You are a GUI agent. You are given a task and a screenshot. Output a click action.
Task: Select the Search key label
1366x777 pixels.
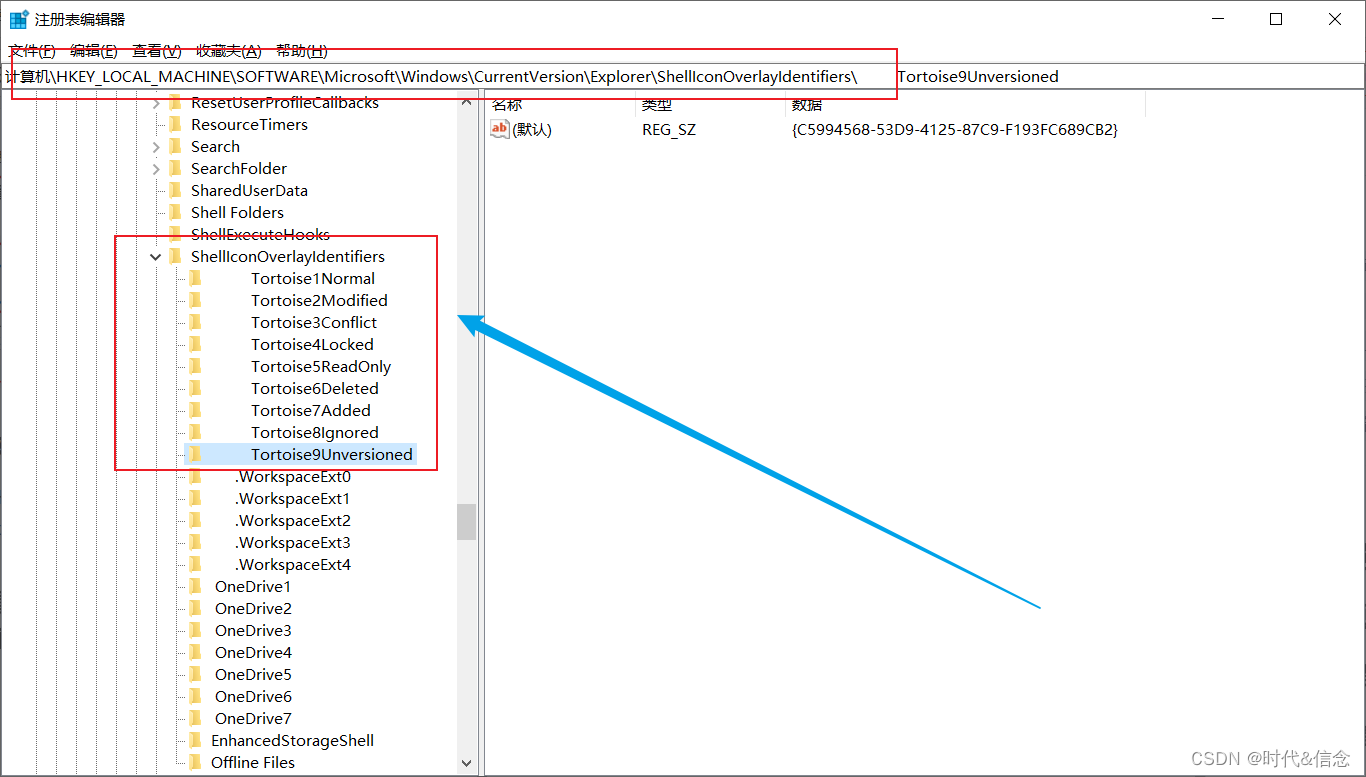pyautogui.click(x=215, y=146)
